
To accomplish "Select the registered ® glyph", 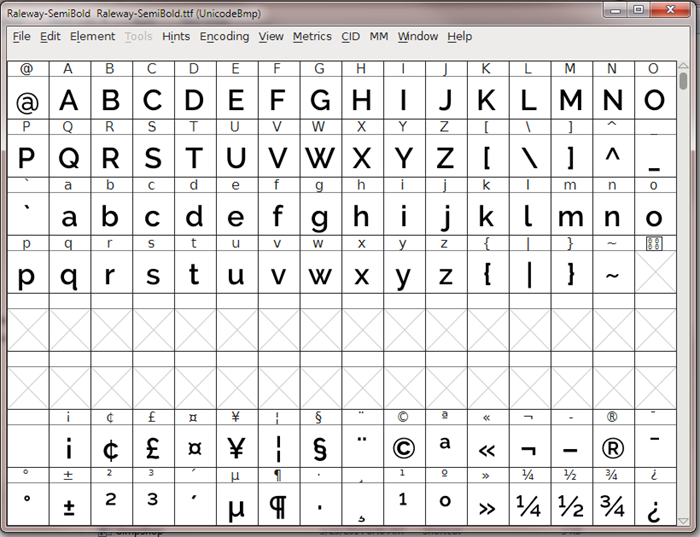I will [x=614, y=446].
